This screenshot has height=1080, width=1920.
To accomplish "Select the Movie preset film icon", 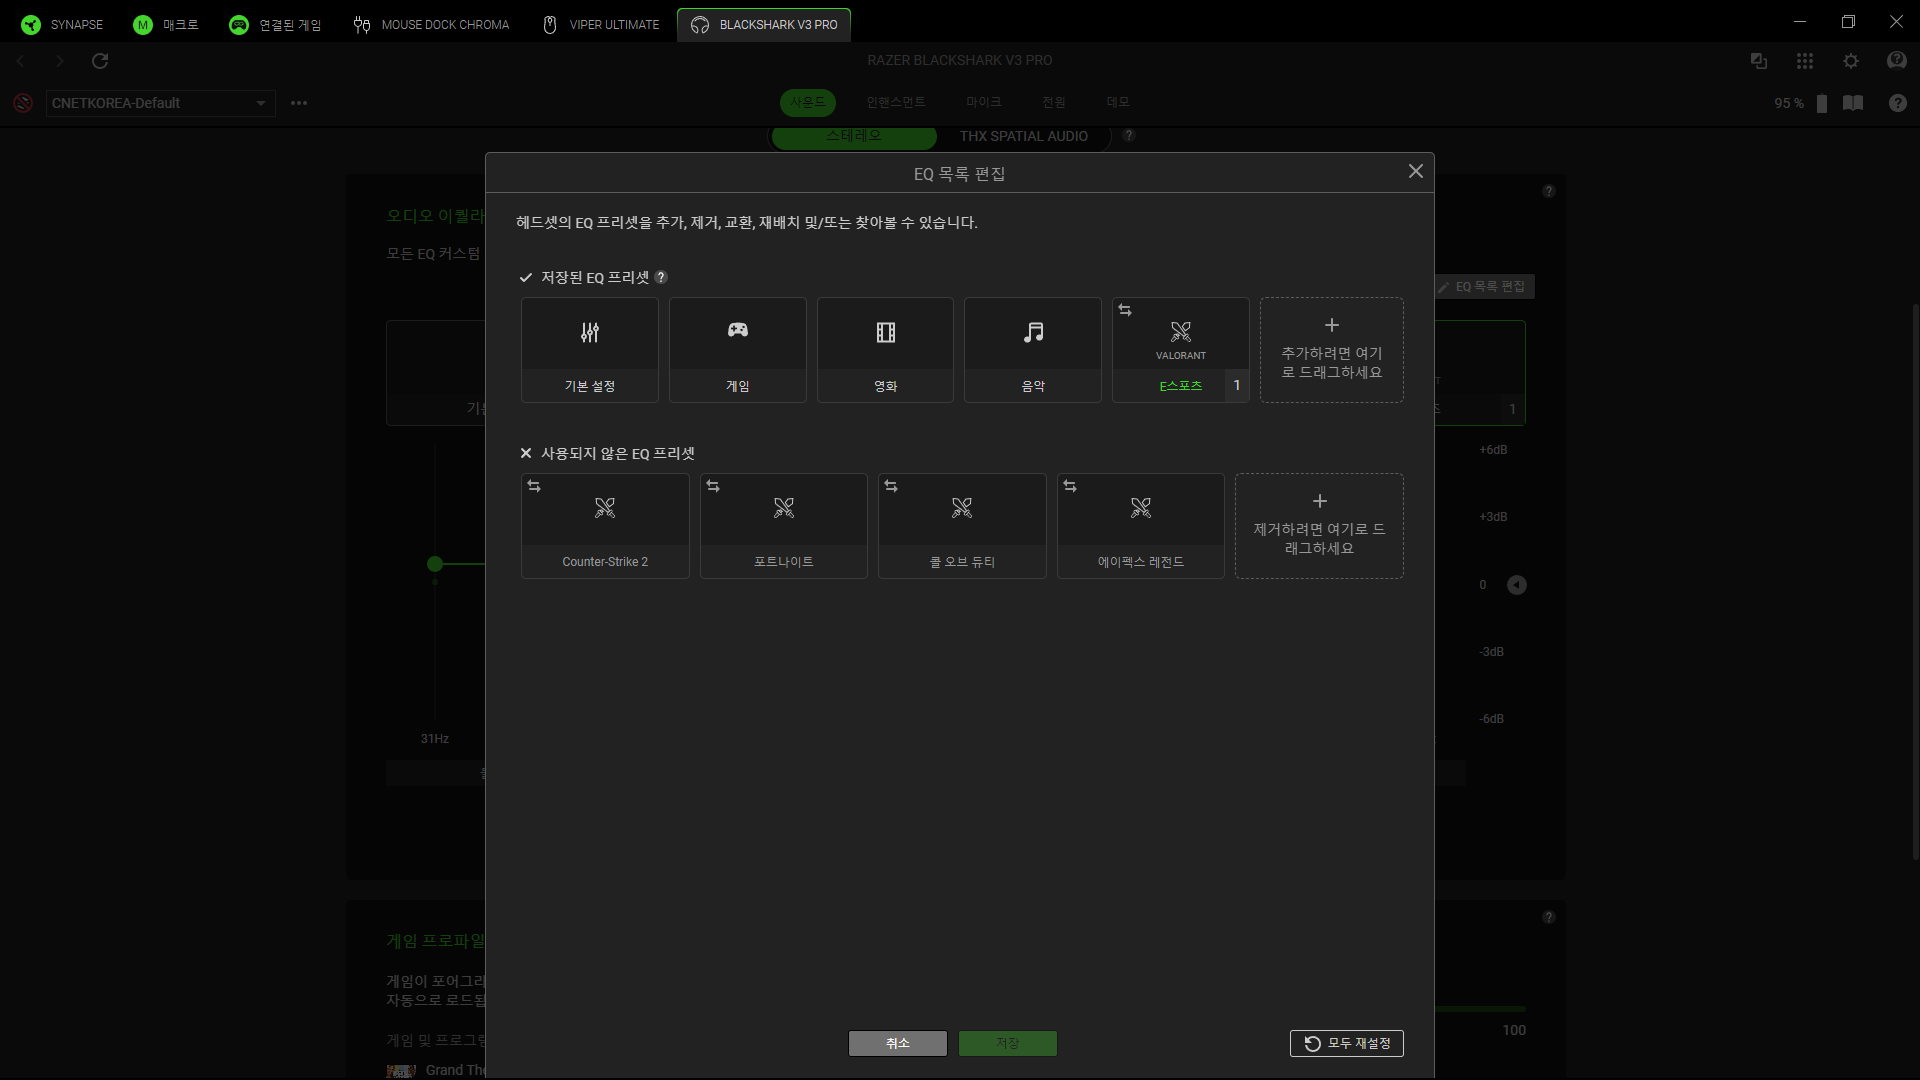I will pyautogui.click(x=886, y=333).
